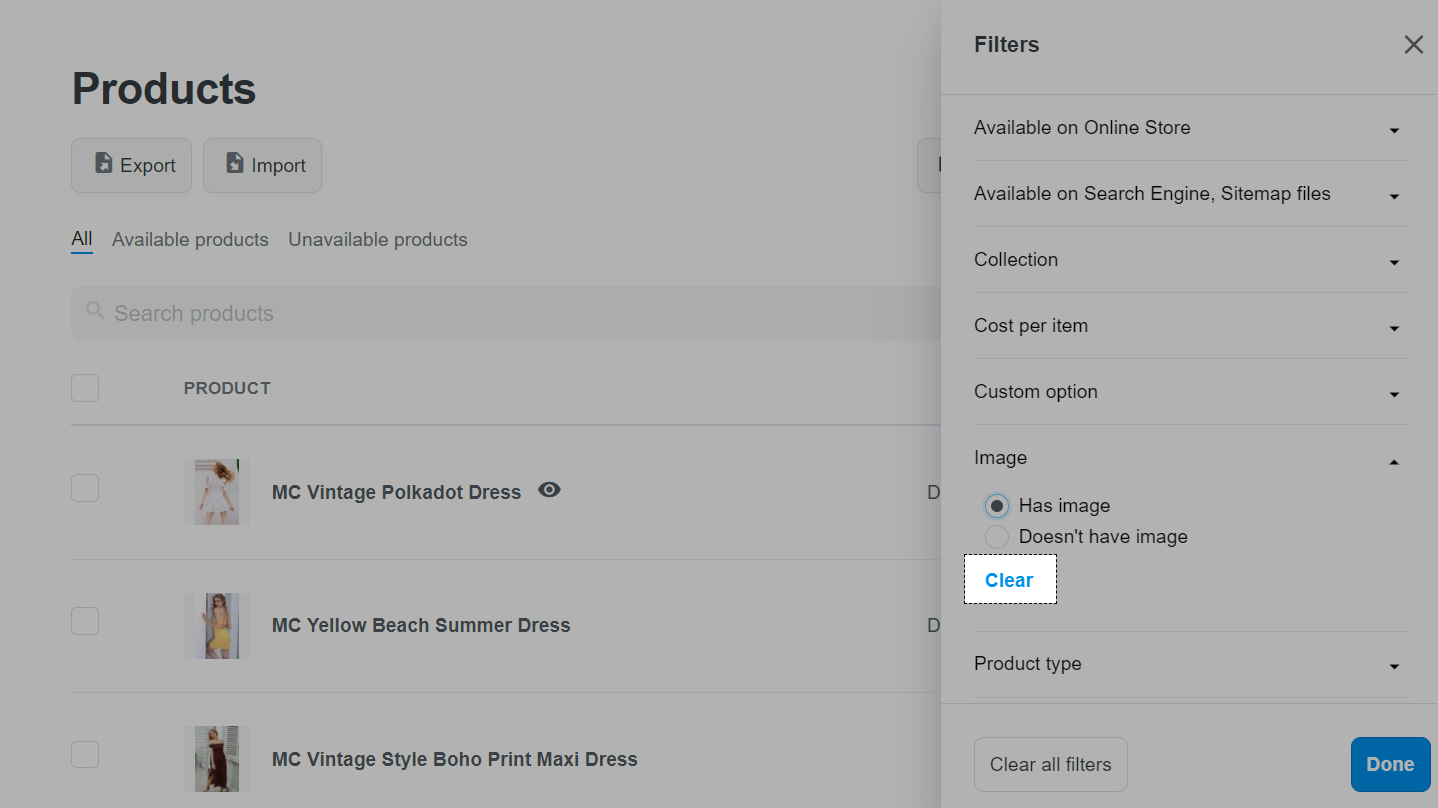Collapse the Image filter section

[x=1192, y=458]
